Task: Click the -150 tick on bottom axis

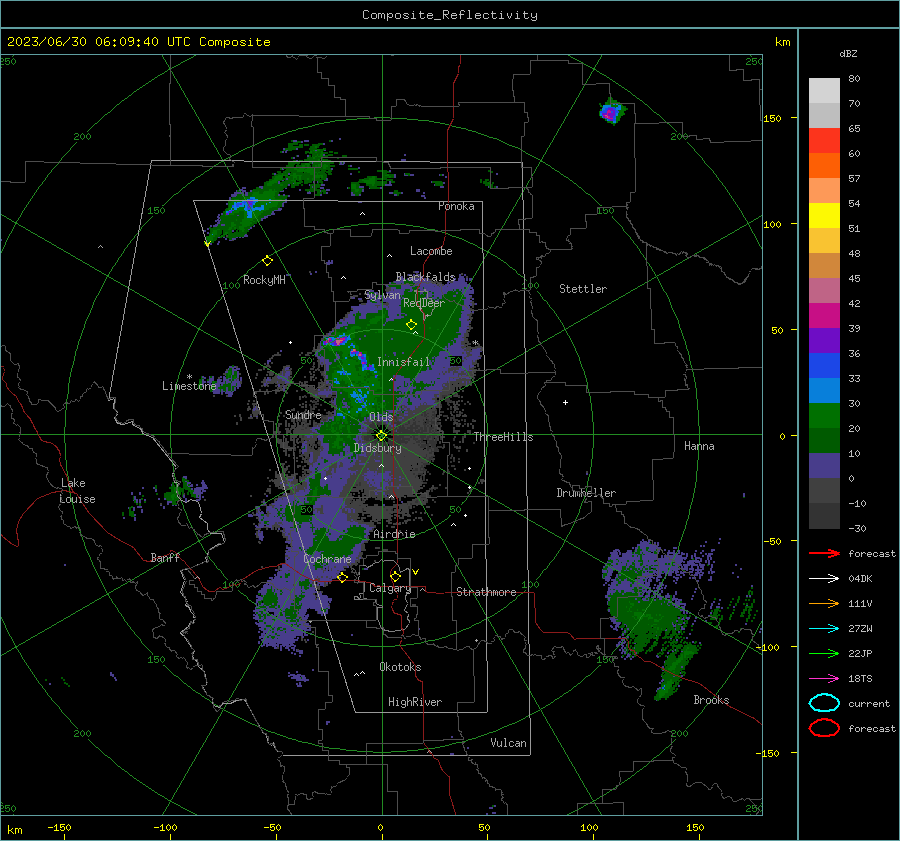Action: point(60,828)
